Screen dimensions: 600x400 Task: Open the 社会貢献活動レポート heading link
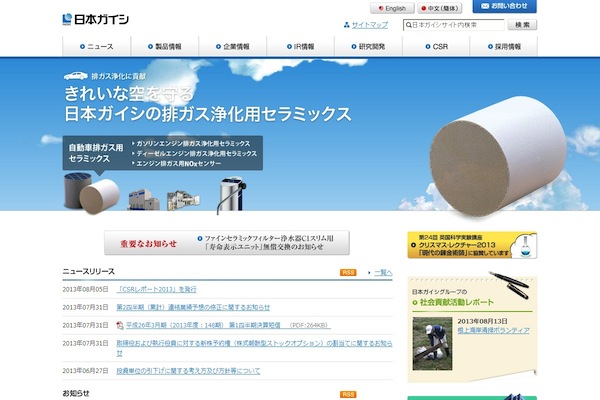[457, 302]
